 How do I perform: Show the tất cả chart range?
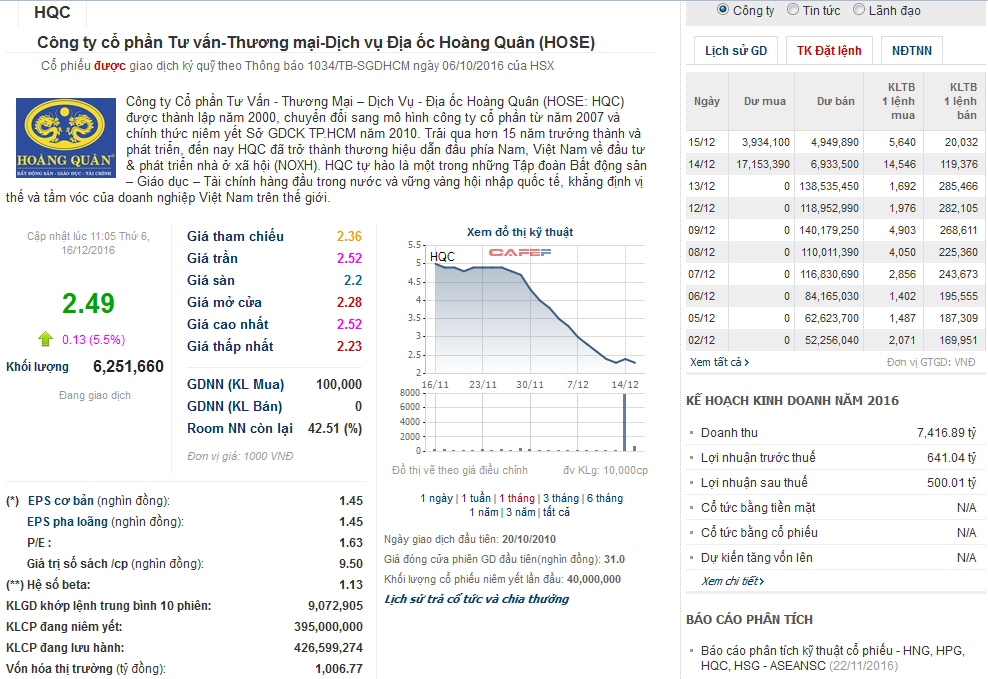coord(556,512)
